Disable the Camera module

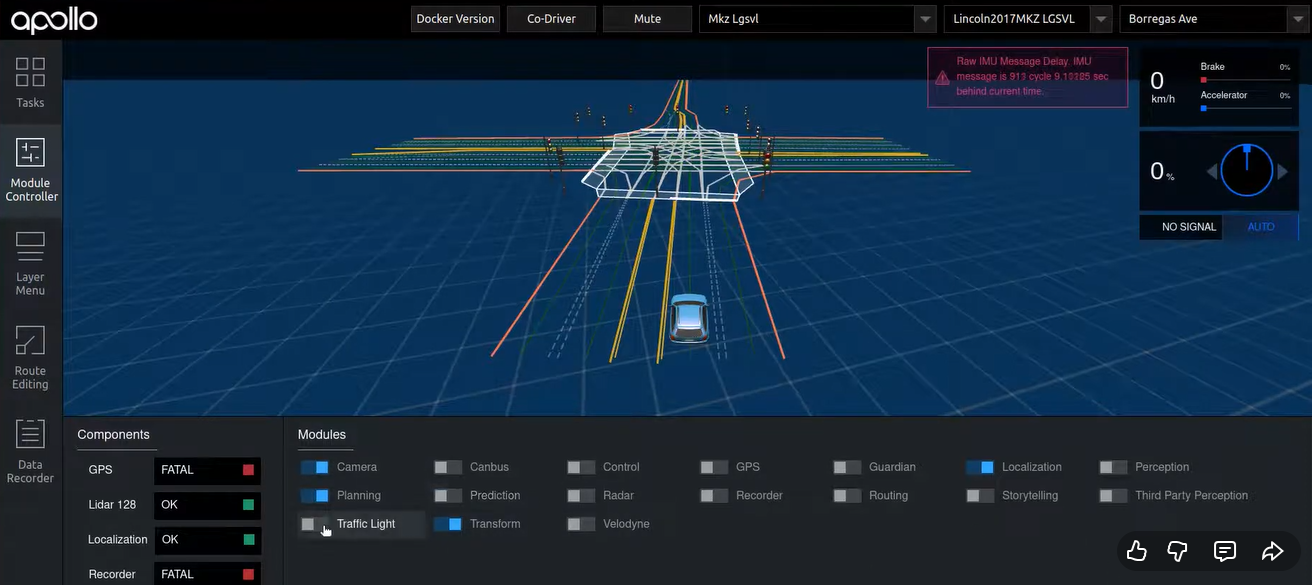(314, 466)
